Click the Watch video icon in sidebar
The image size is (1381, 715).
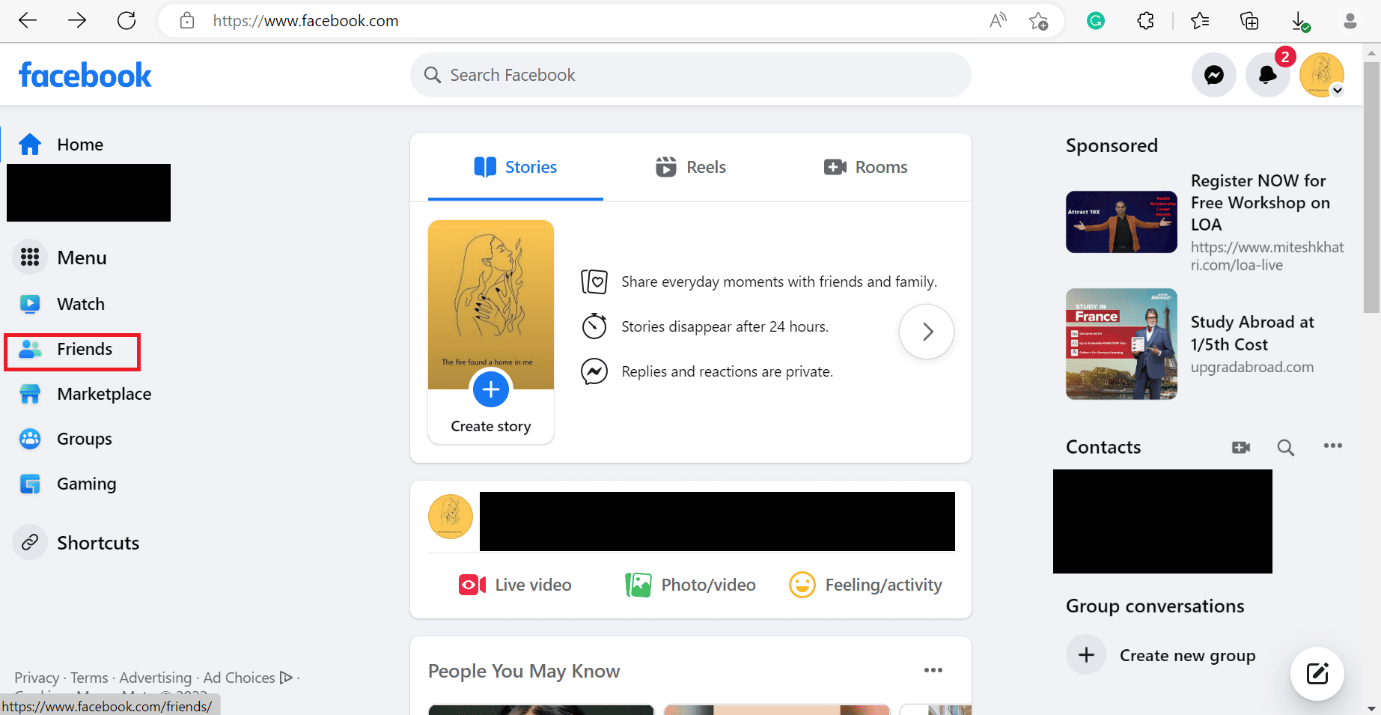pyautogui.click(x=30, y=304)
